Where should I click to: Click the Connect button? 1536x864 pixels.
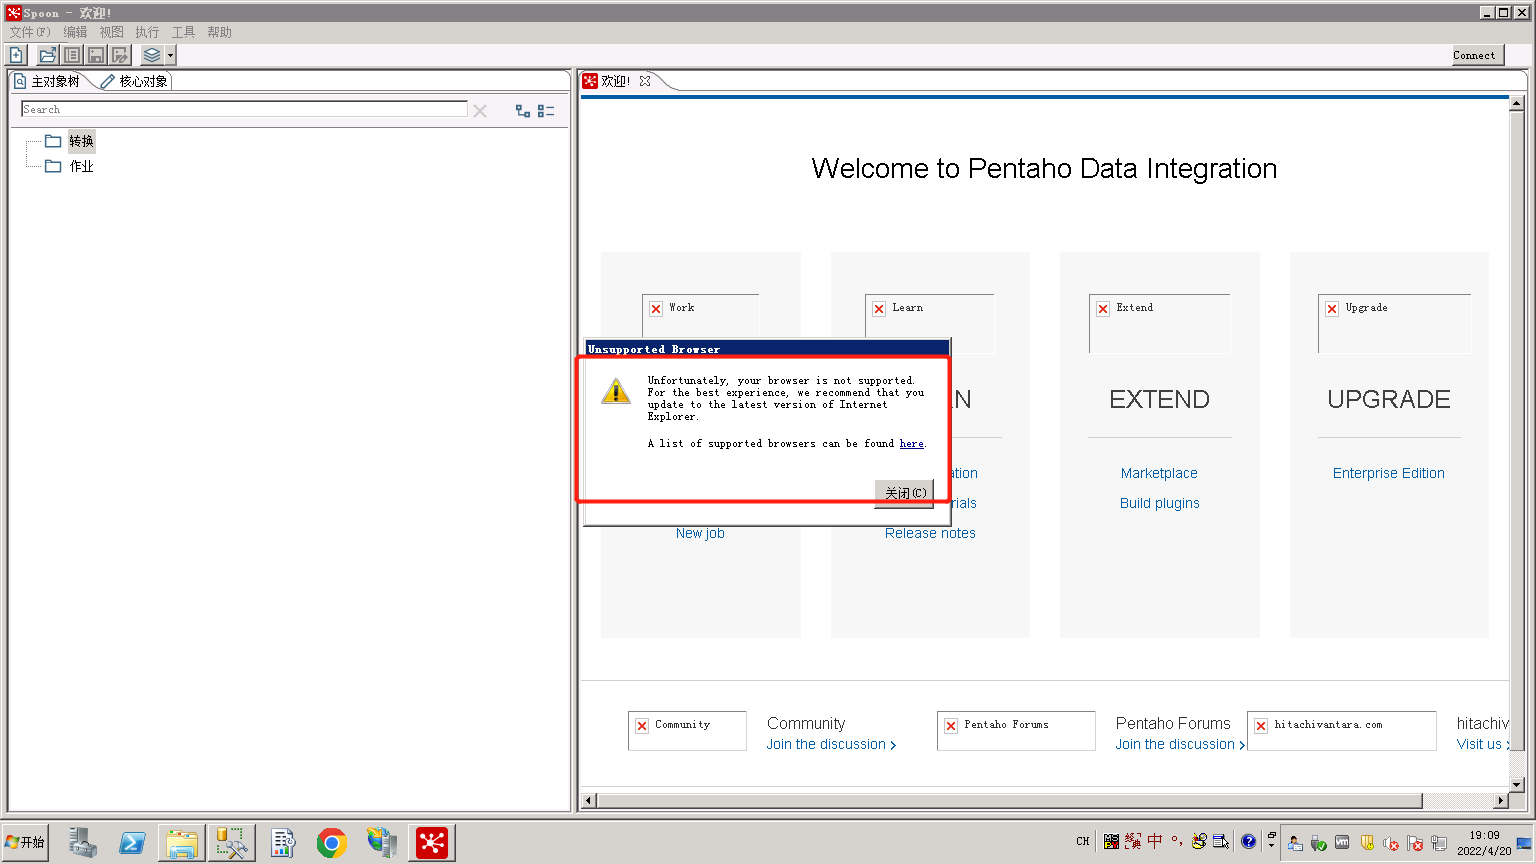coord(1478,56)
